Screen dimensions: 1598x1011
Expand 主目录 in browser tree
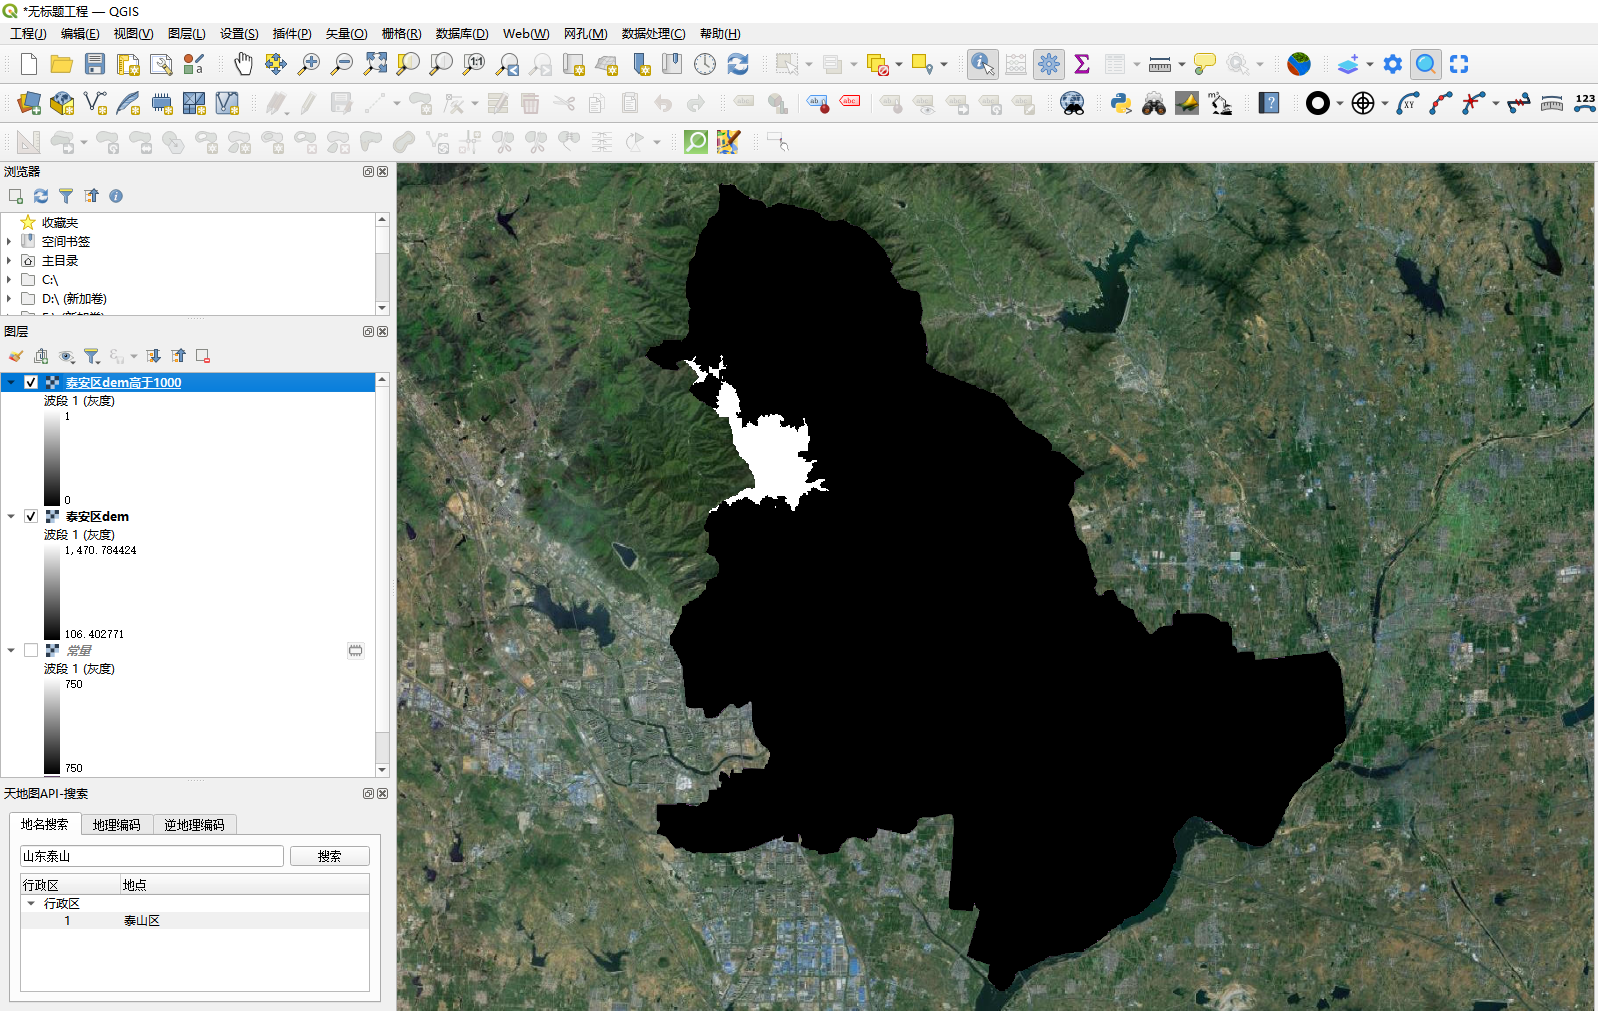pos(9,260)
